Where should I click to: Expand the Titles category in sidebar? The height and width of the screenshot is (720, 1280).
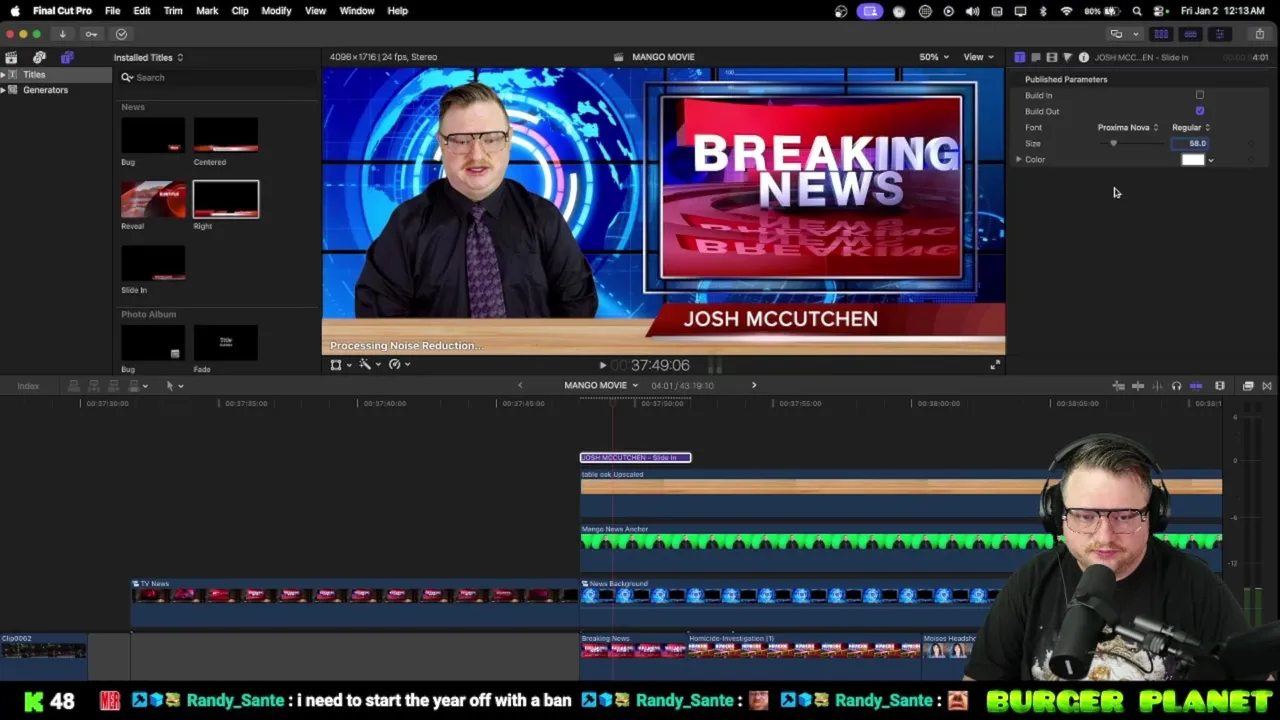(x=3, y=75)
